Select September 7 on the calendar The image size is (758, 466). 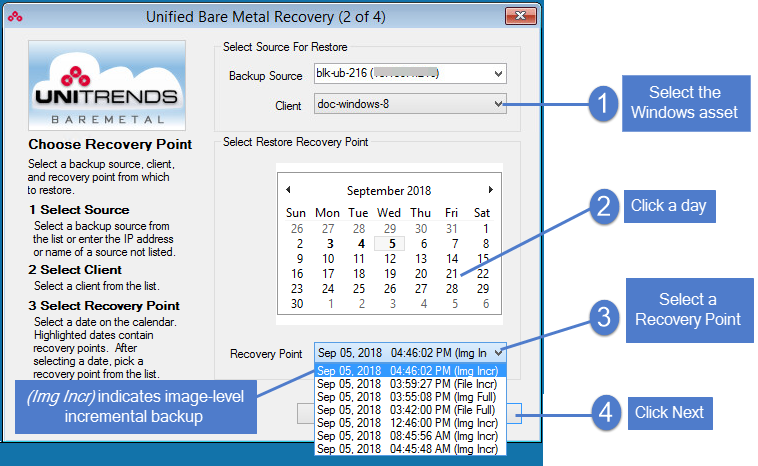tap(454, 244)
